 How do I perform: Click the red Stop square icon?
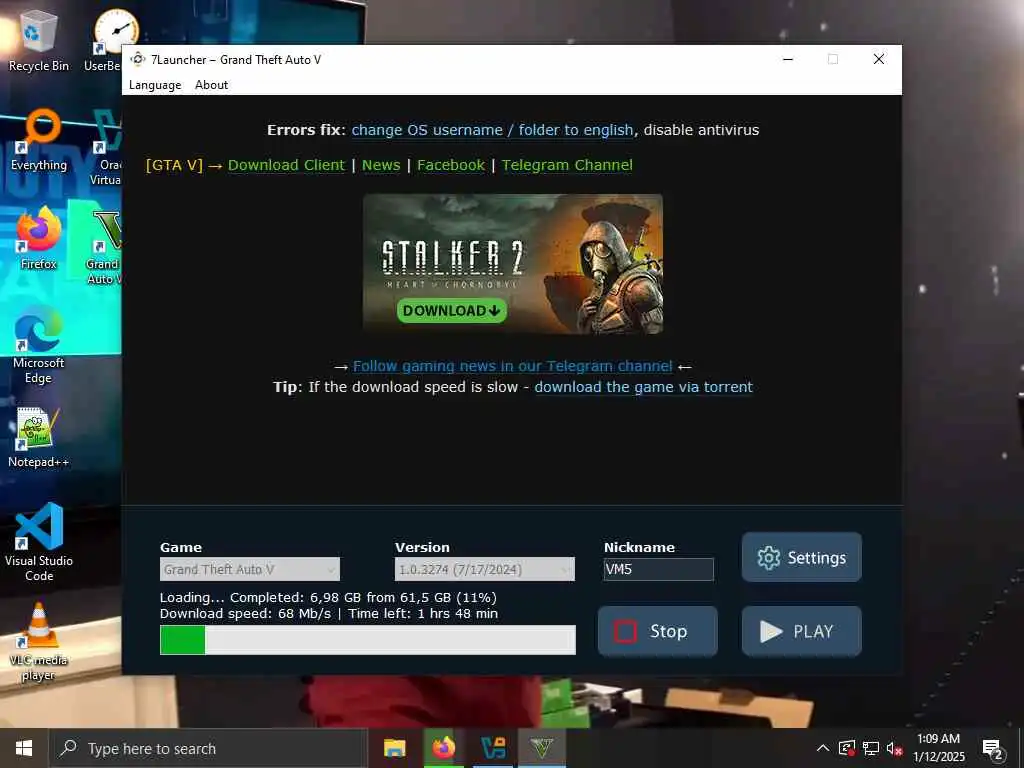(x=625, y=632)
